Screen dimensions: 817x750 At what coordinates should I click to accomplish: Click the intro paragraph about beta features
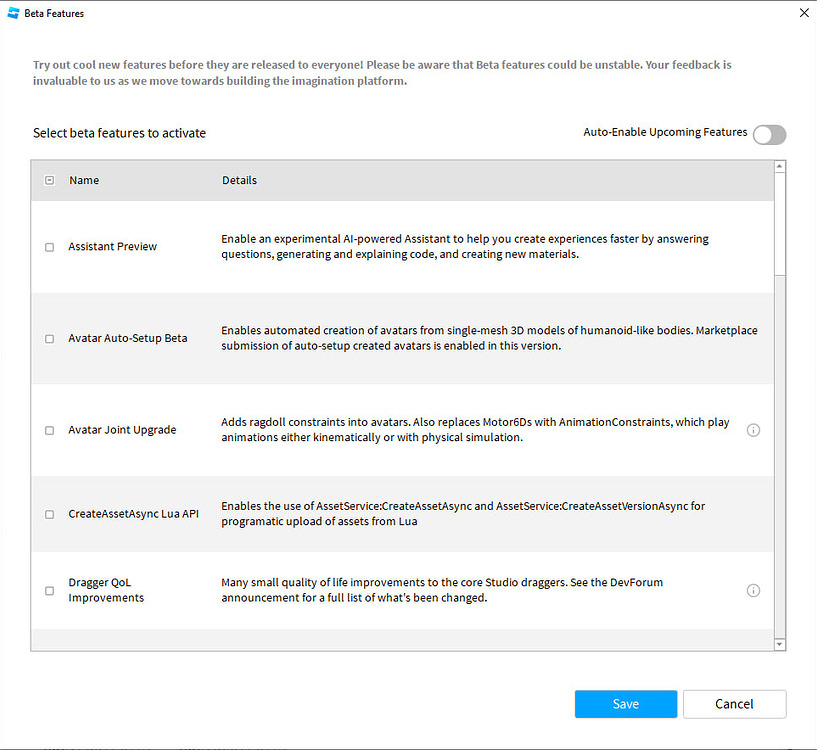[382, 73]
